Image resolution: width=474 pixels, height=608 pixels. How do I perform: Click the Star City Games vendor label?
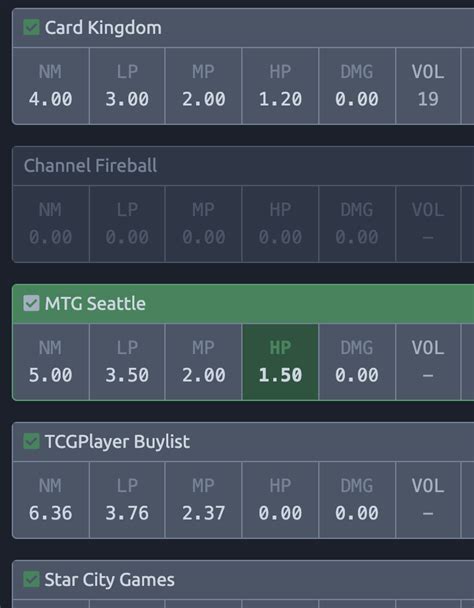point(109,580)
